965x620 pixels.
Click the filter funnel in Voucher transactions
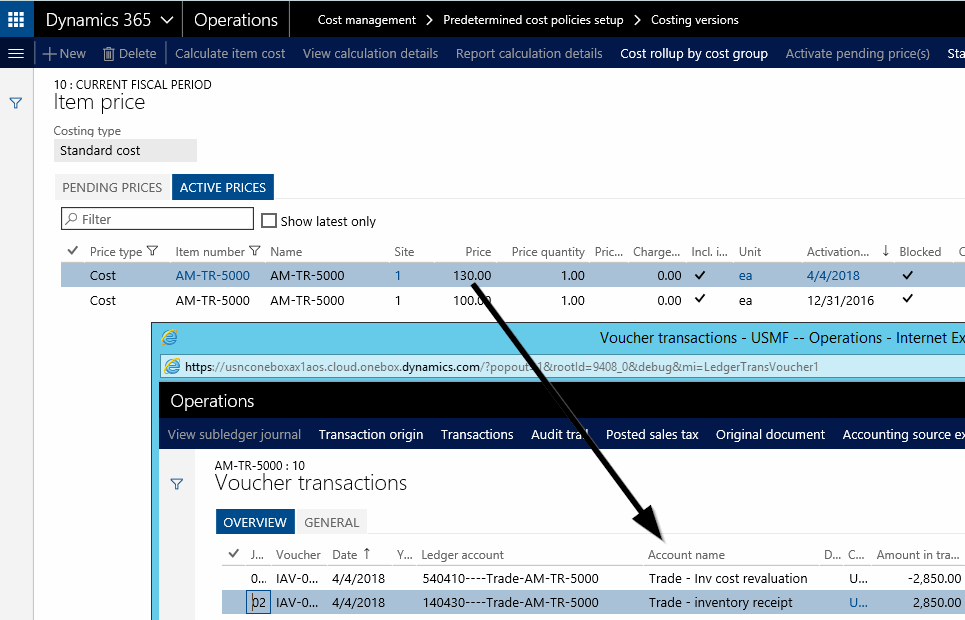[x=177, y=484]
